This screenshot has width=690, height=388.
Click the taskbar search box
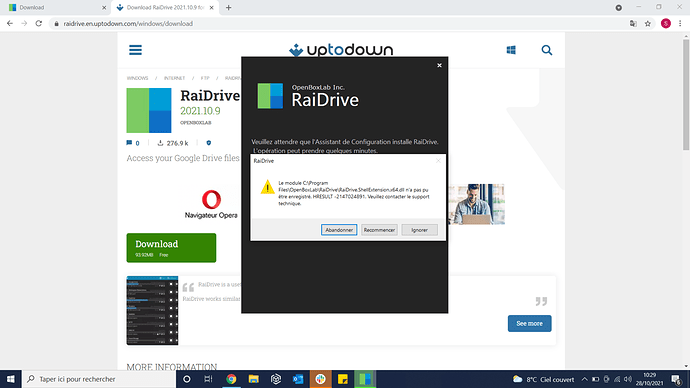[x=99, y=379]
